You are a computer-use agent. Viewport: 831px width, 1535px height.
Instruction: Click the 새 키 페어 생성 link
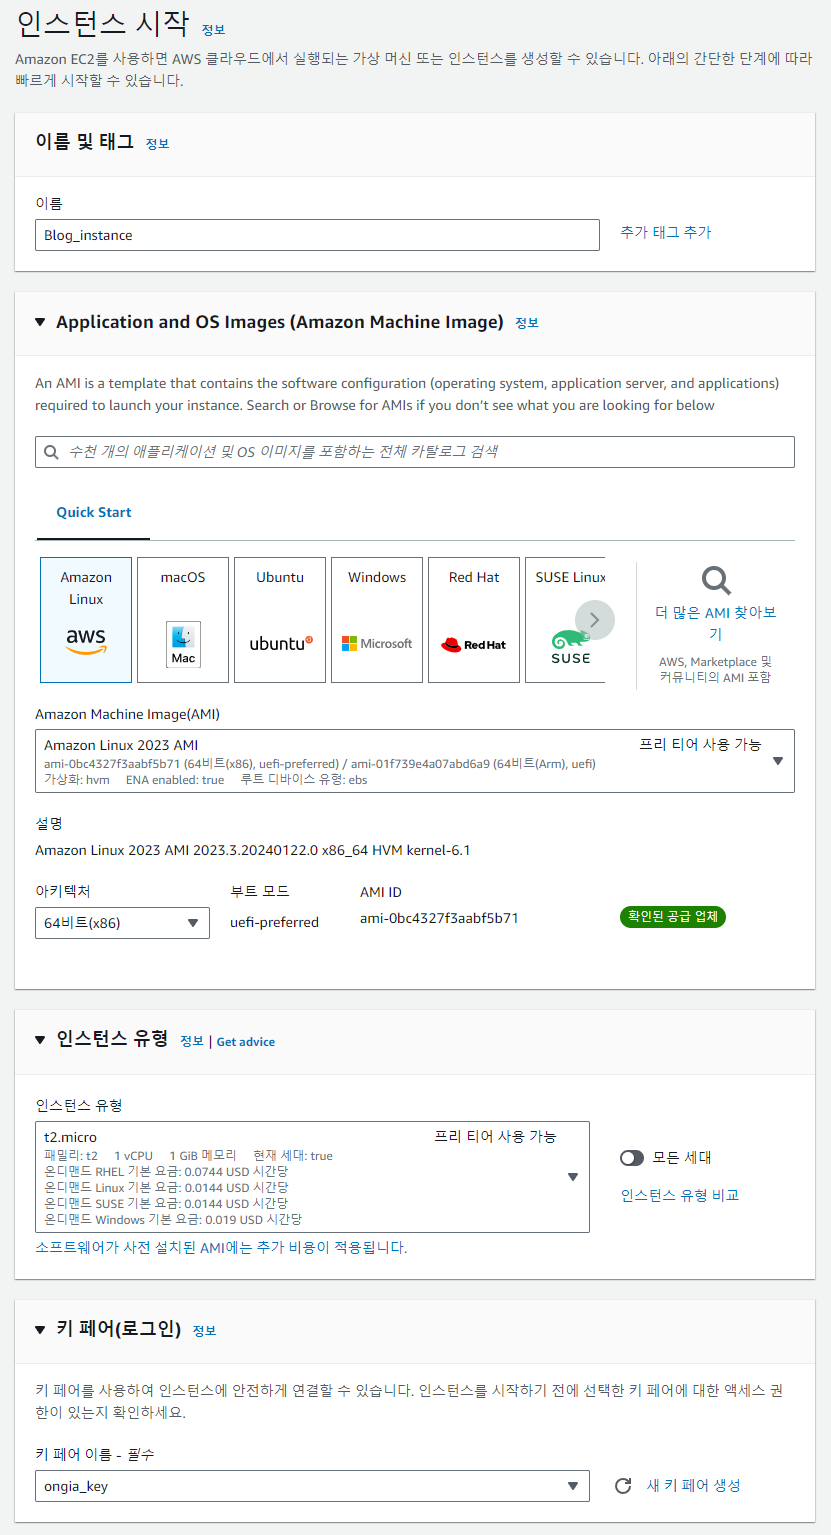pos(694,1486)
